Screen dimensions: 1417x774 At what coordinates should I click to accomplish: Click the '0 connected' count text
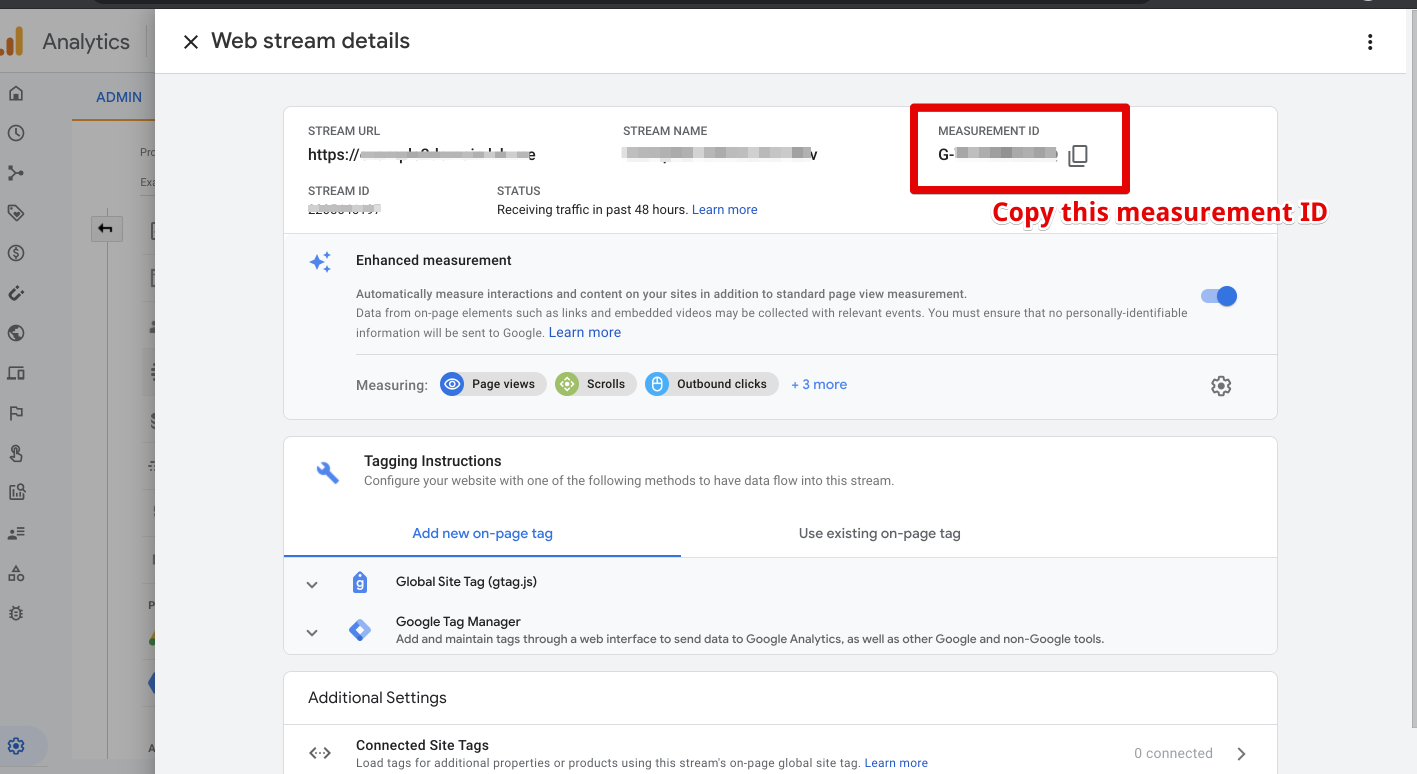[x=1173, y=753]
